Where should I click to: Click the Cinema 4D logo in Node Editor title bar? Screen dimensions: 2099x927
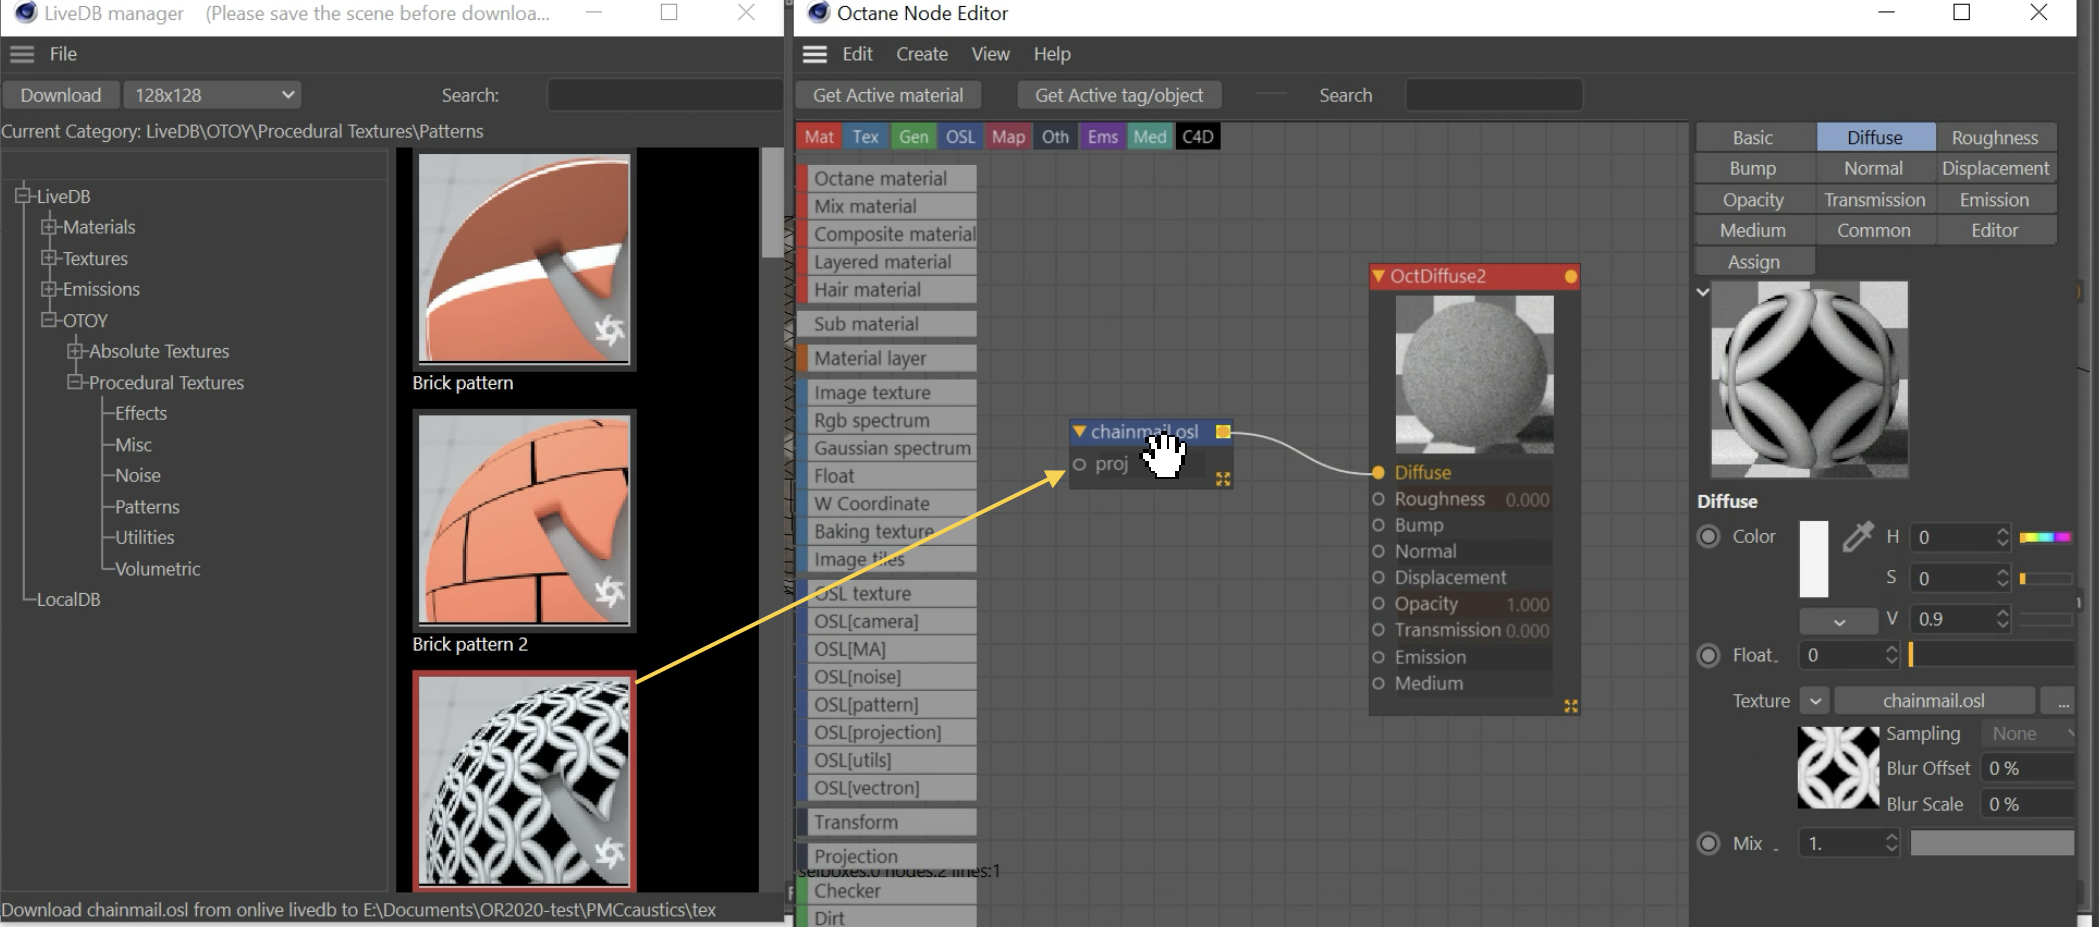[819, 13]
